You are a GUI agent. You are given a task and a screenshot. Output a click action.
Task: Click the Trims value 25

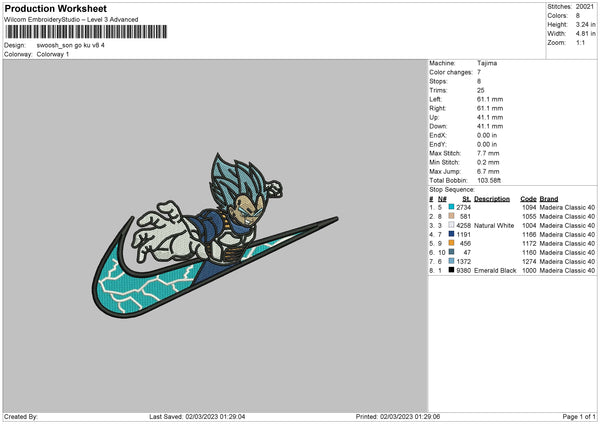481,90
